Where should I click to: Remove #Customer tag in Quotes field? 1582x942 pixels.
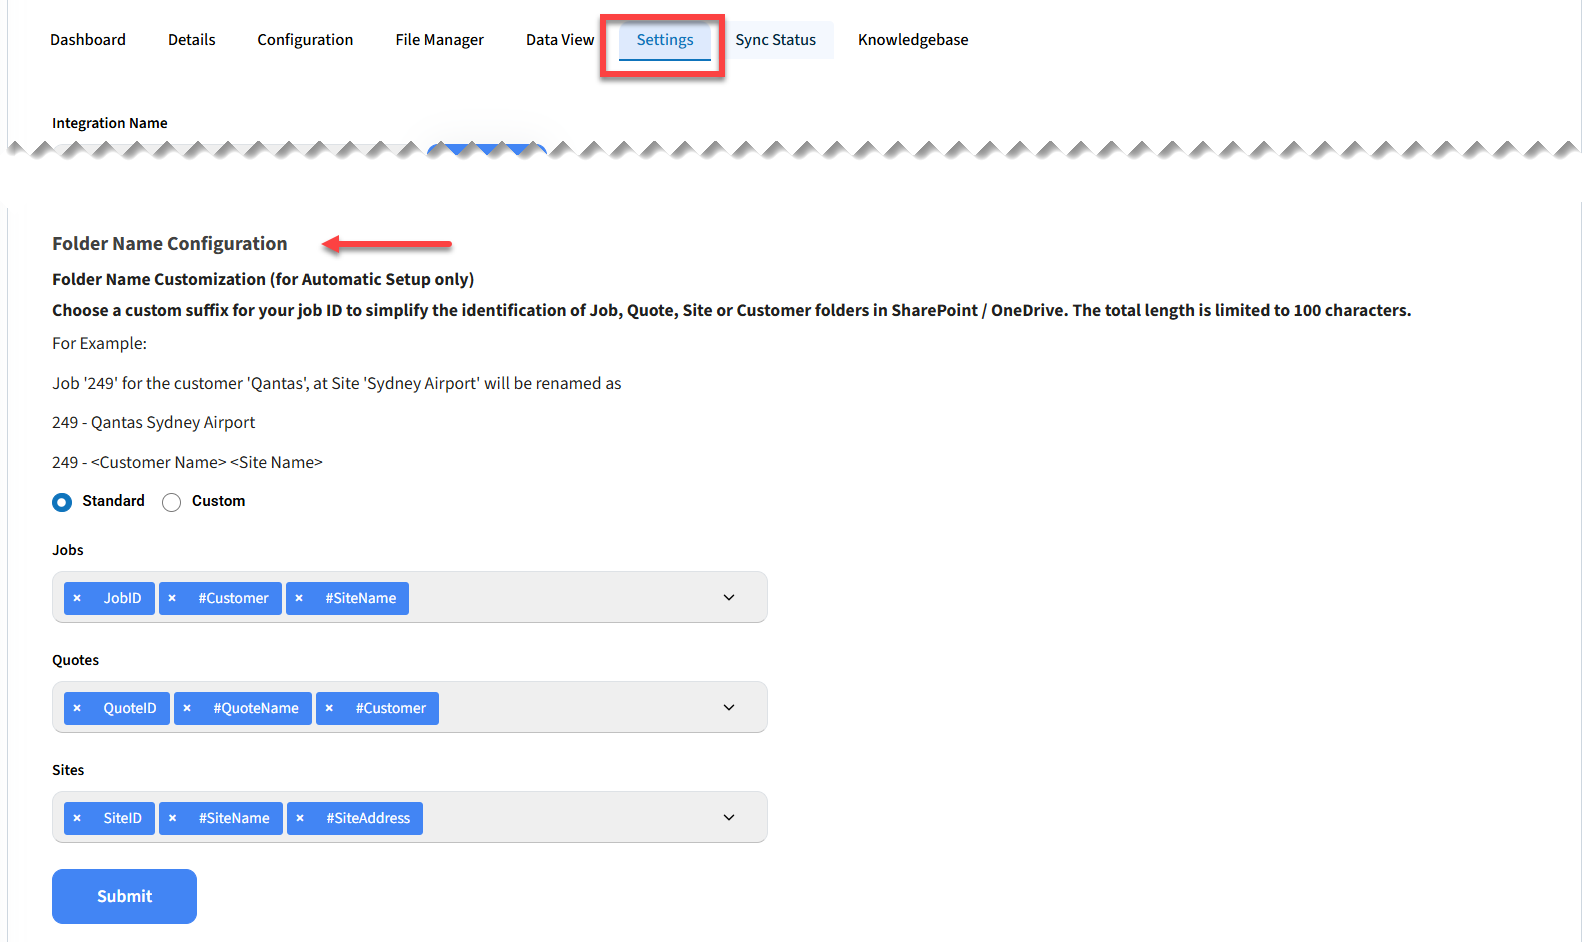pos(329,708)
